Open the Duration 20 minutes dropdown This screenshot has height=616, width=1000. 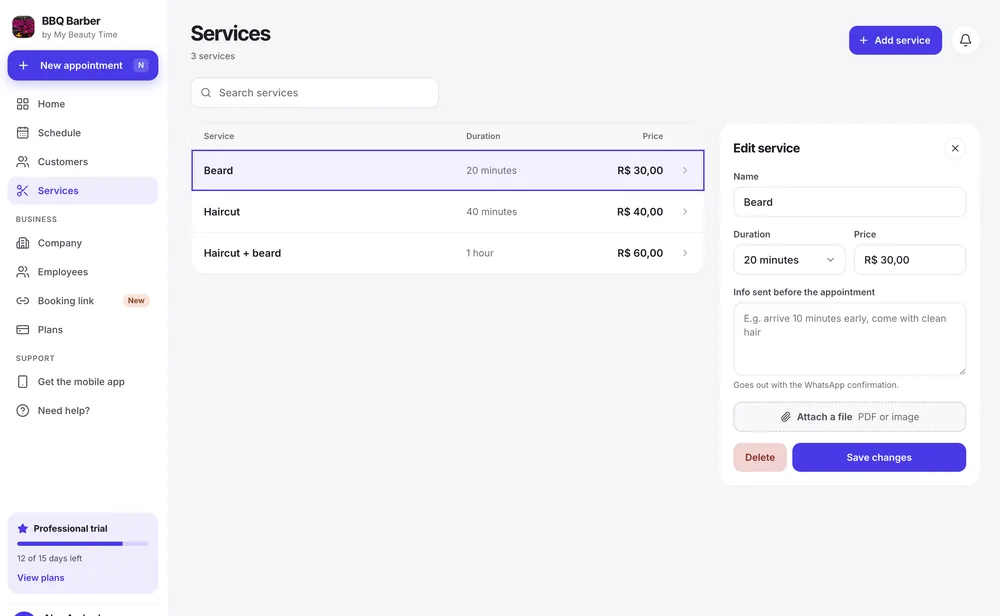pyautogui.click(x=789, y=260)
